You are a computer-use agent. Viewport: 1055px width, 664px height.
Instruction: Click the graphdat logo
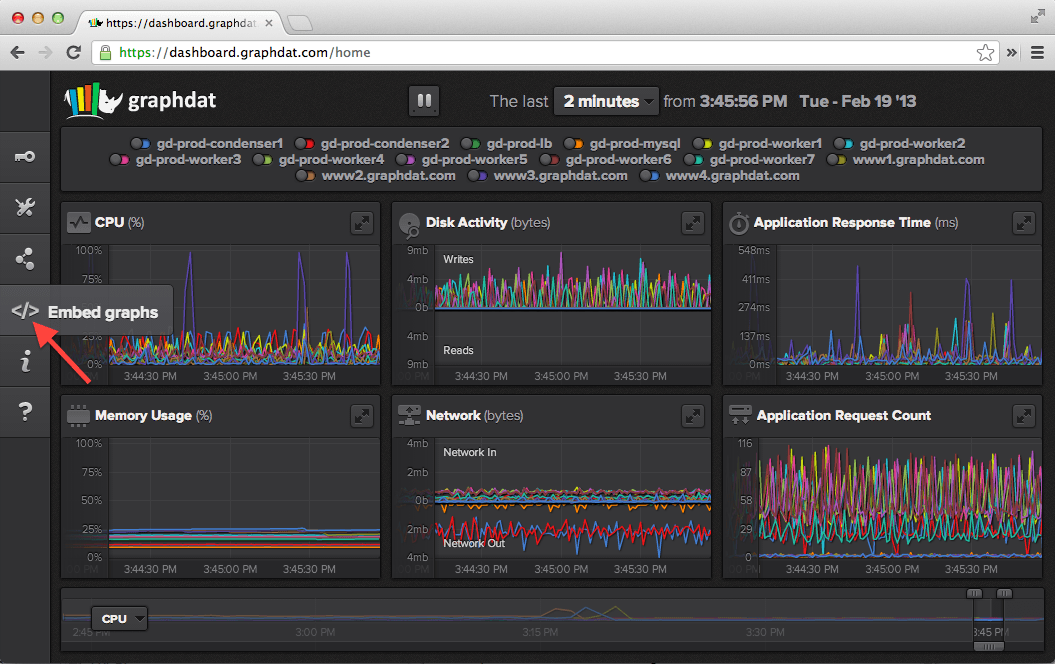141,101
